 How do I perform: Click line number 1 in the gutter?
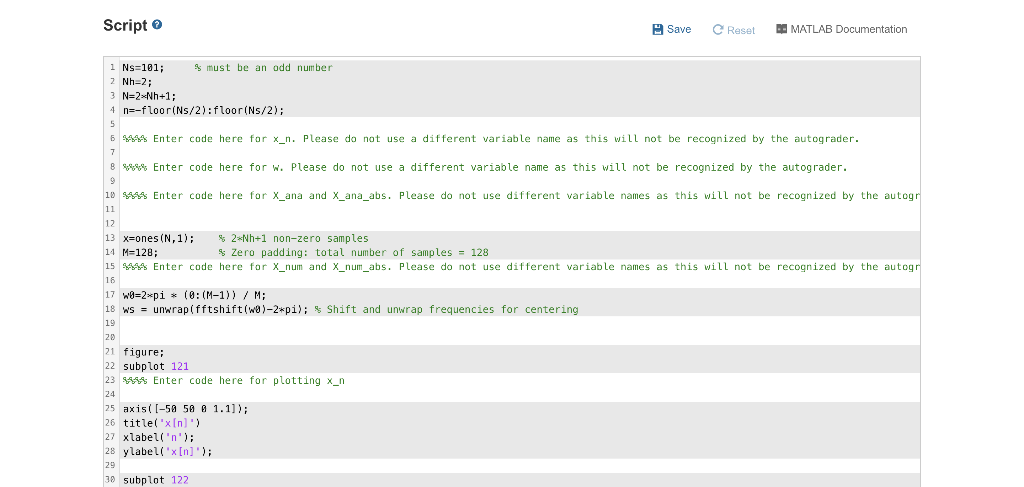(112, 68)
